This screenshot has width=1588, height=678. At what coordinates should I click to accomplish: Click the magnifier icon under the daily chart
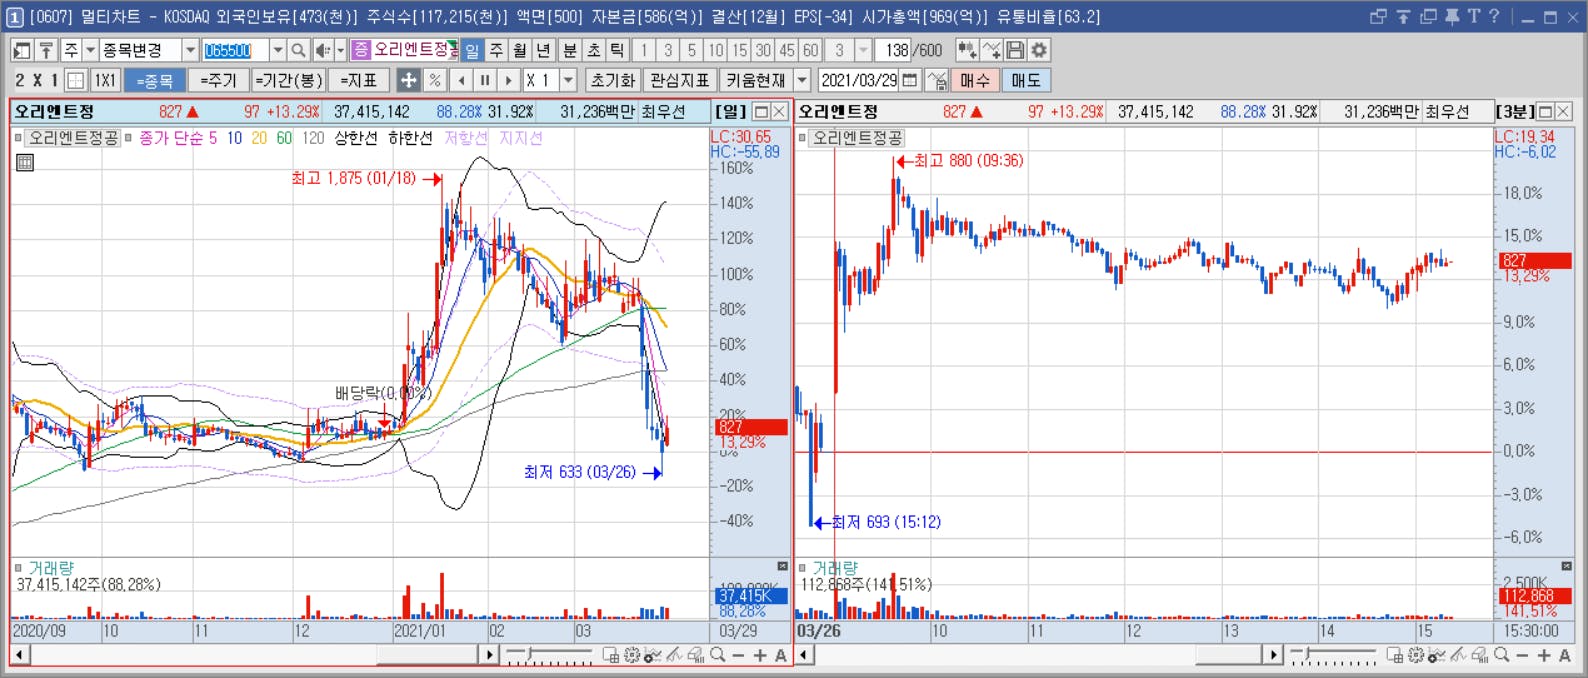tap(717, 655)
